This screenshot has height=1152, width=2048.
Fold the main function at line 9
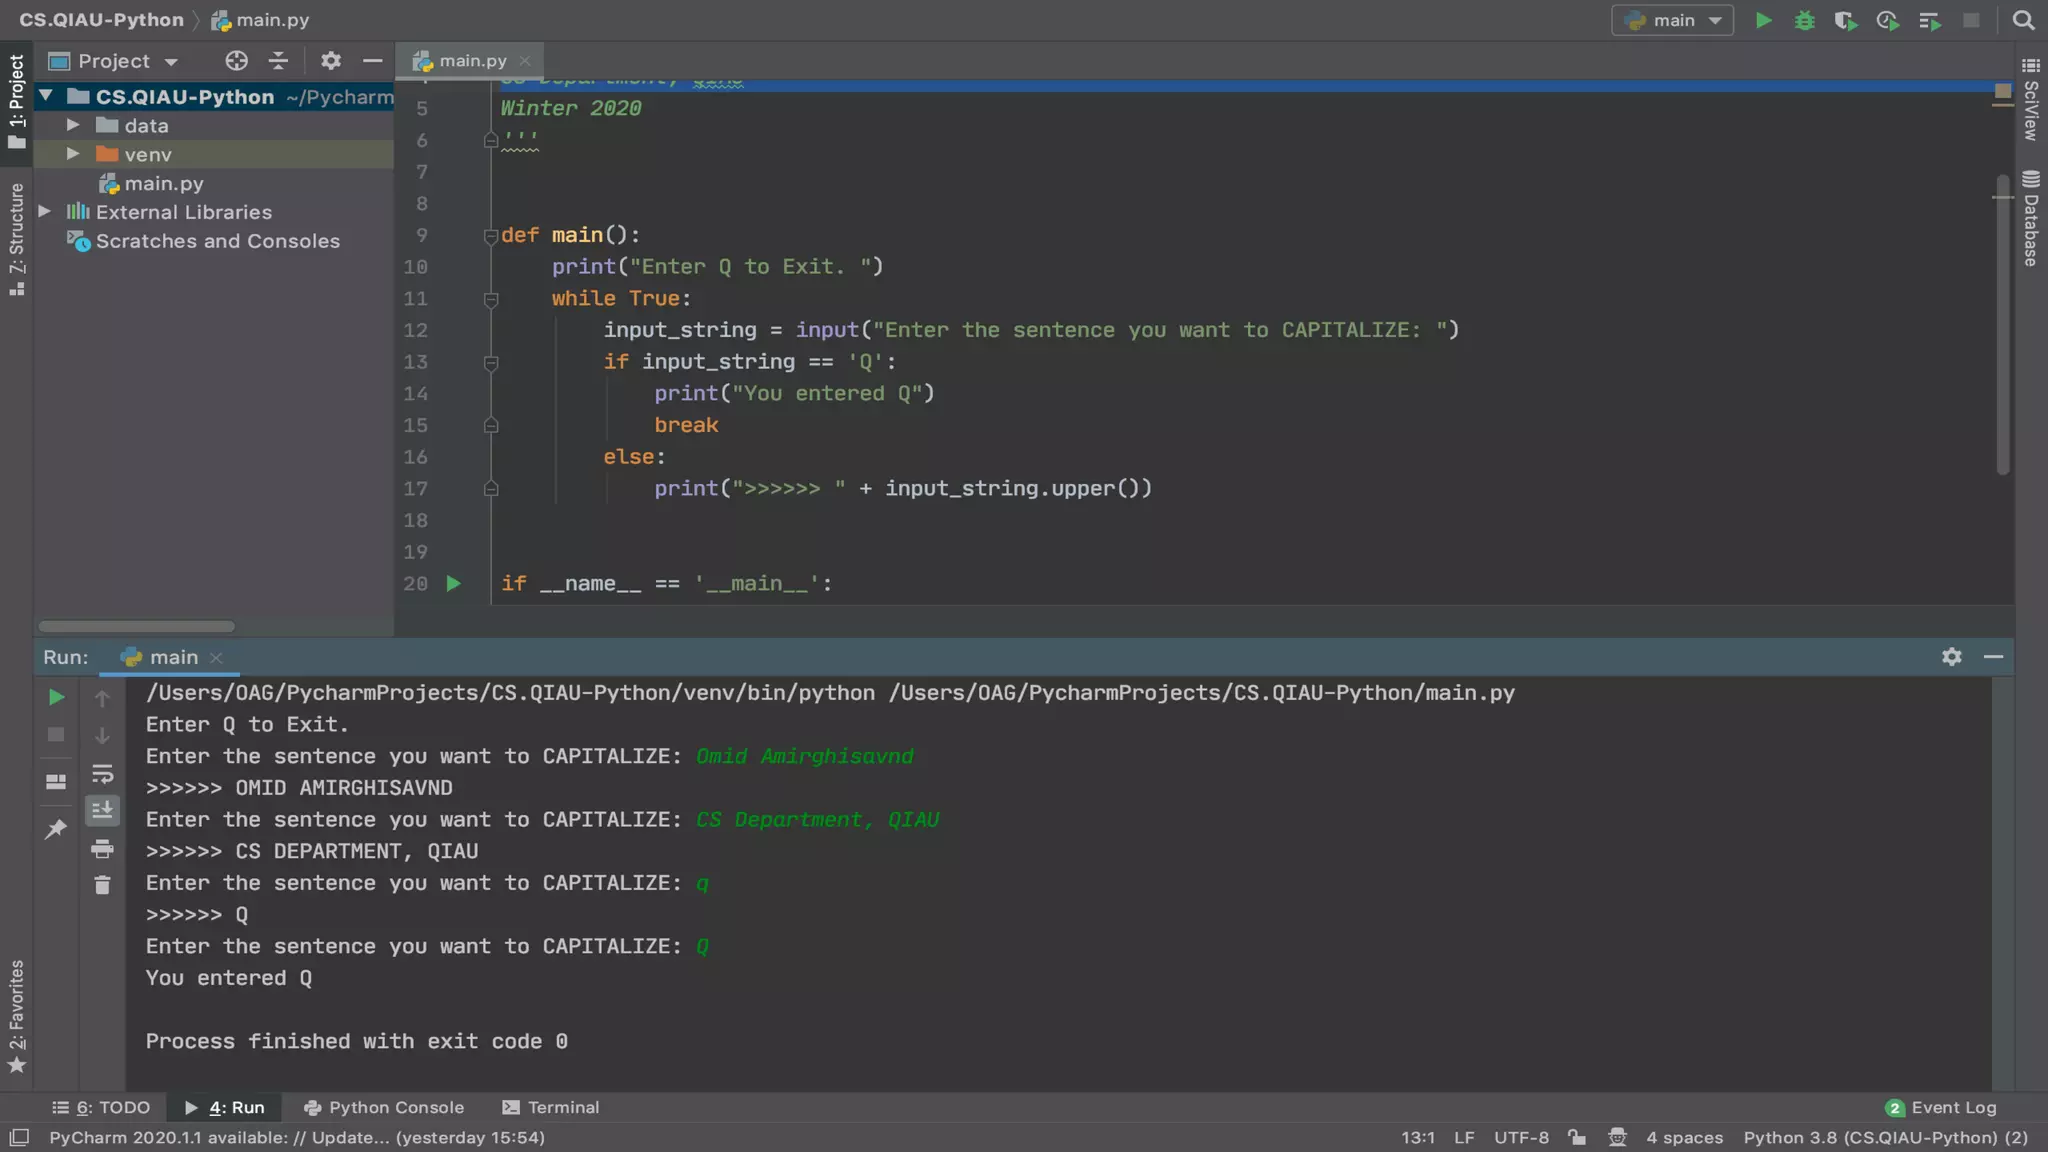point(490,236)
